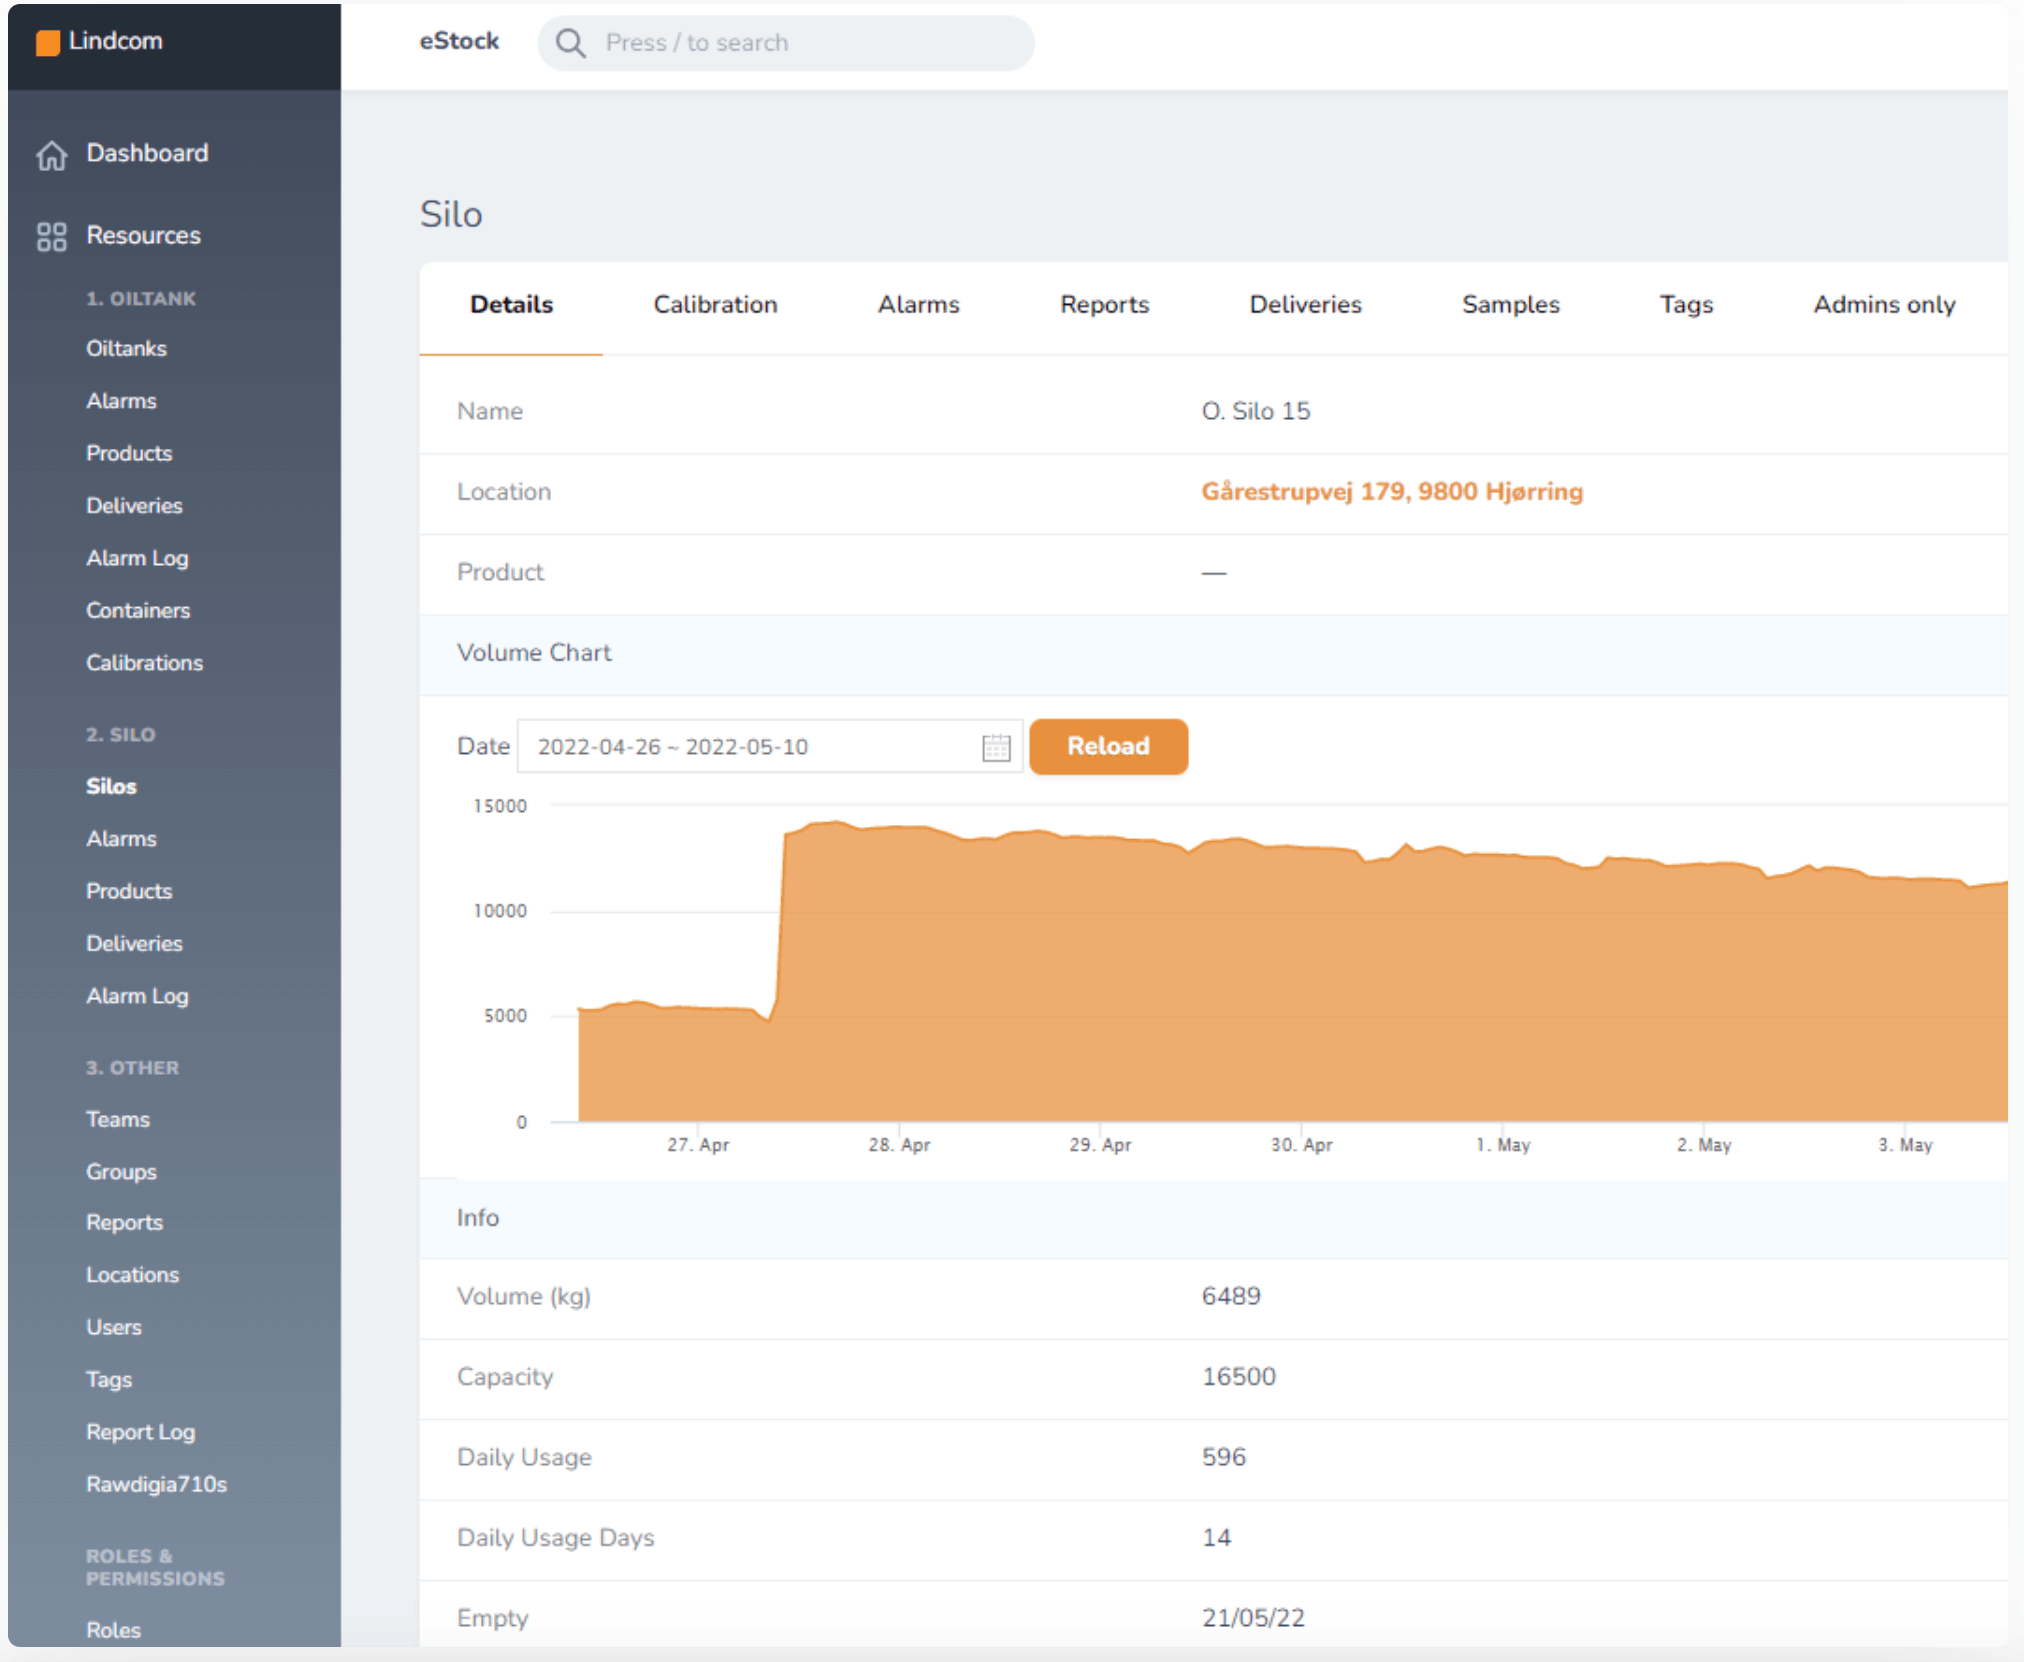This screenshot has width=2024, height=1662.
Task: Navigate to Oiltanks in the sidebar
Action: coord(126,348)
